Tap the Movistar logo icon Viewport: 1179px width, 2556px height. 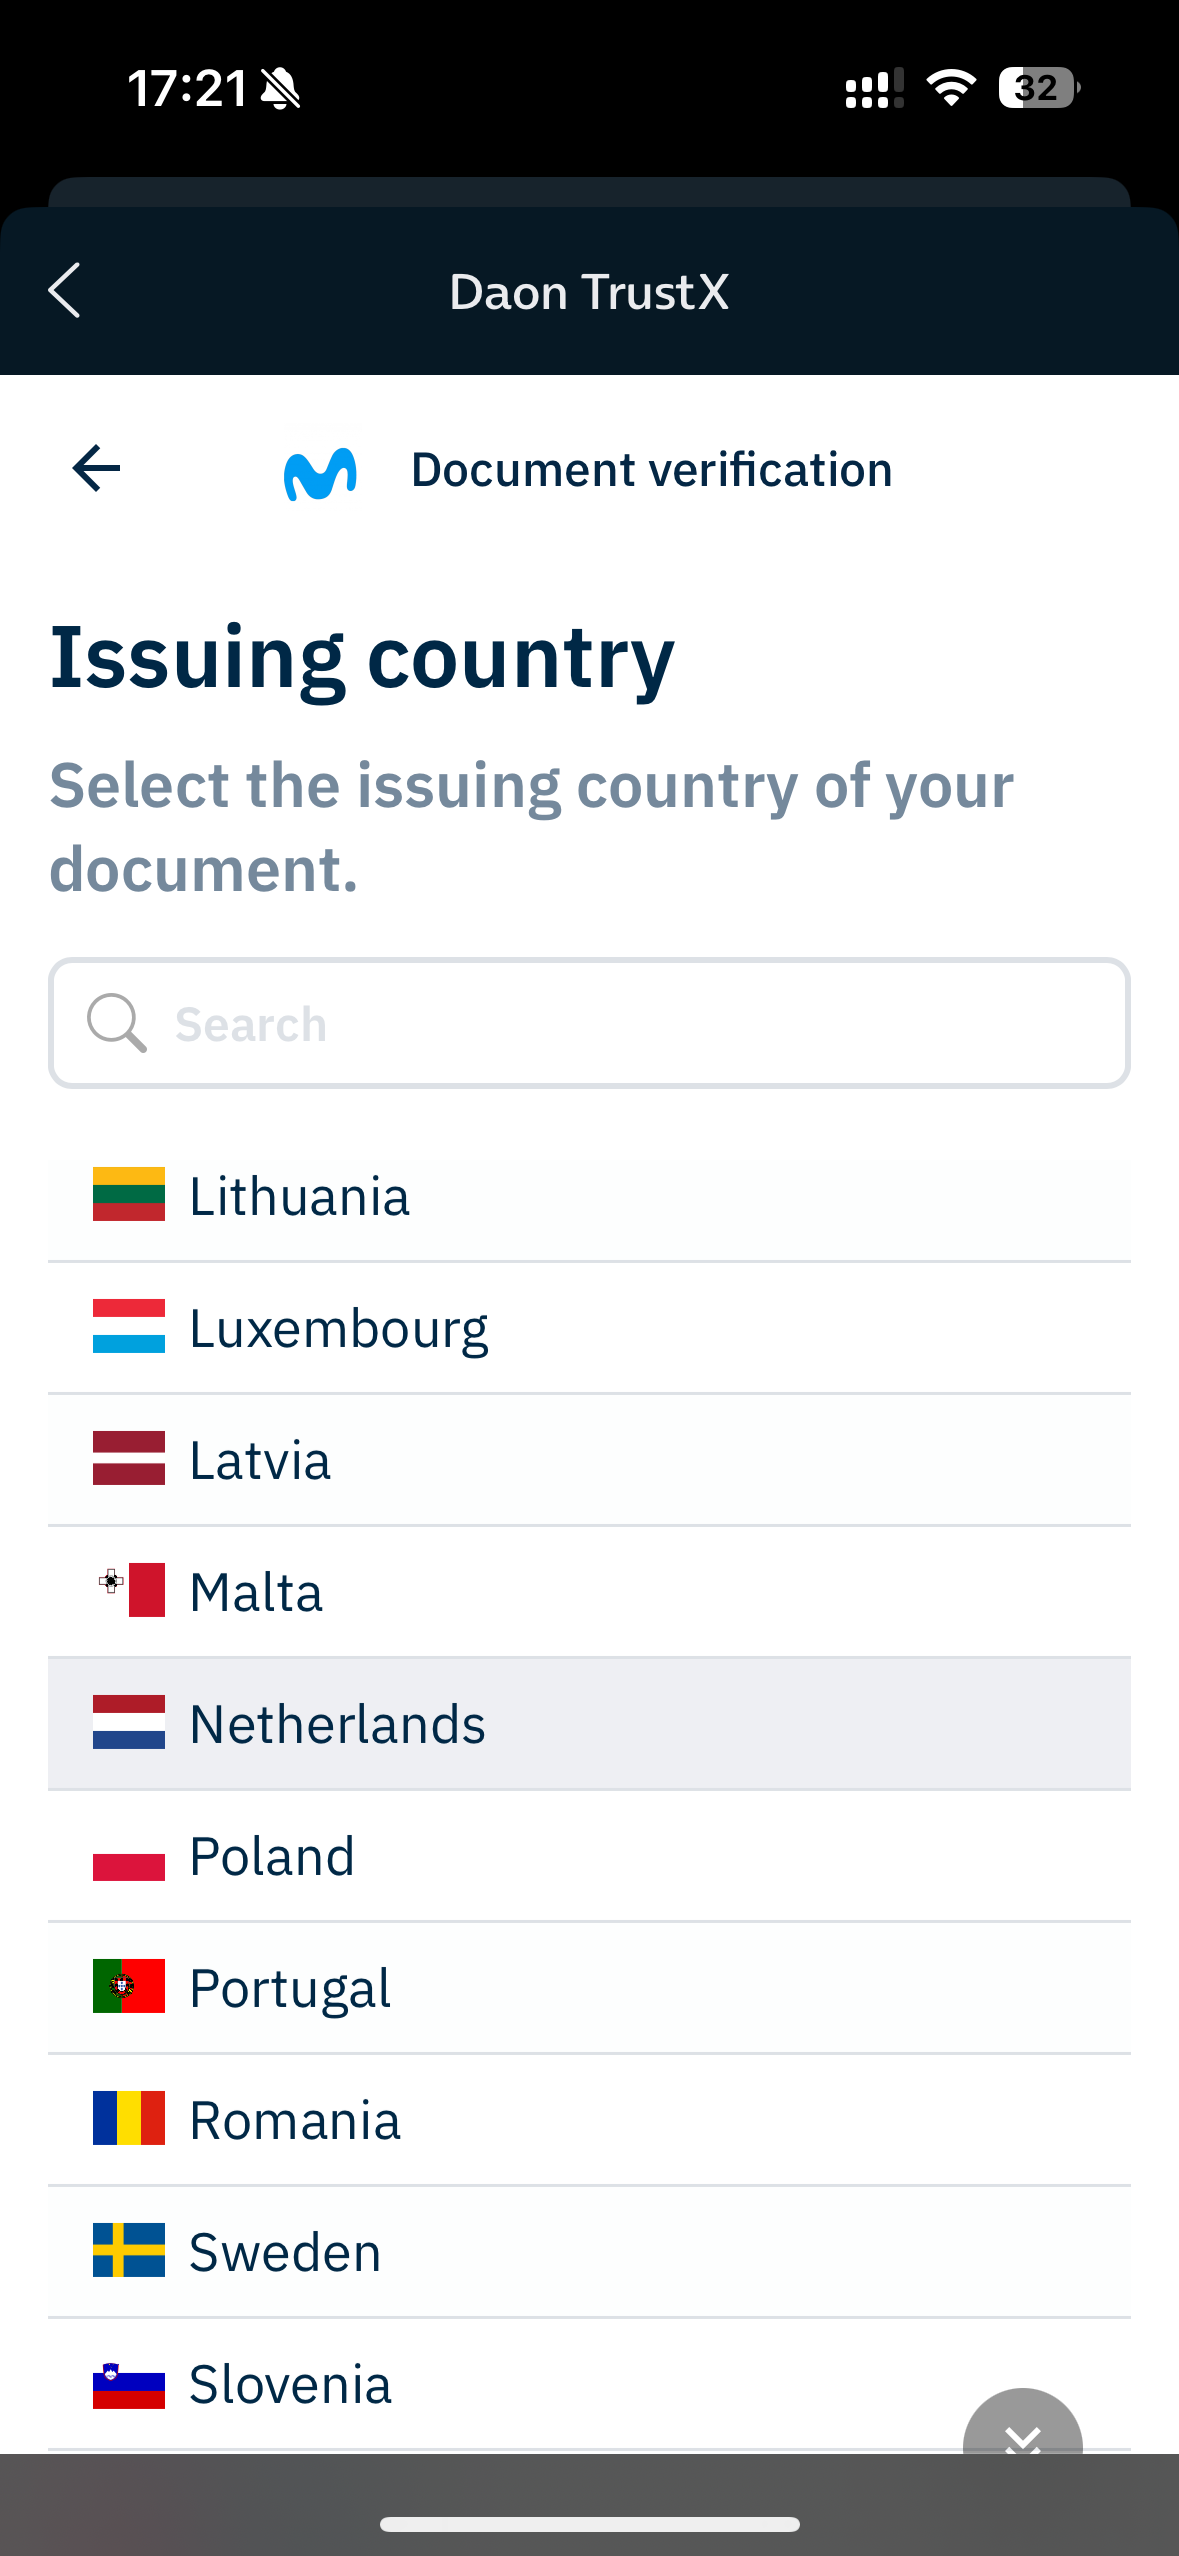[320, 472]
